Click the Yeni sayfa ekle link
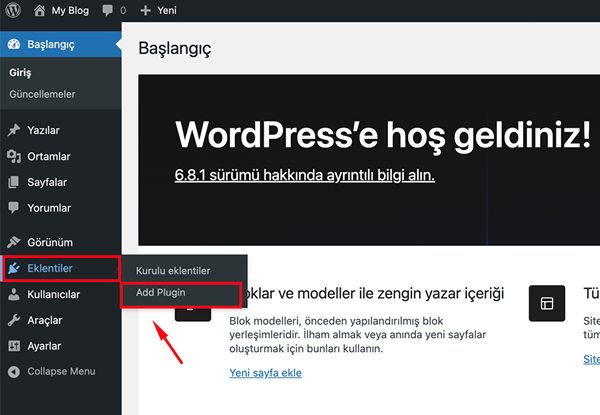This screenshot has width=600, height=415. (x=266, y=373)
